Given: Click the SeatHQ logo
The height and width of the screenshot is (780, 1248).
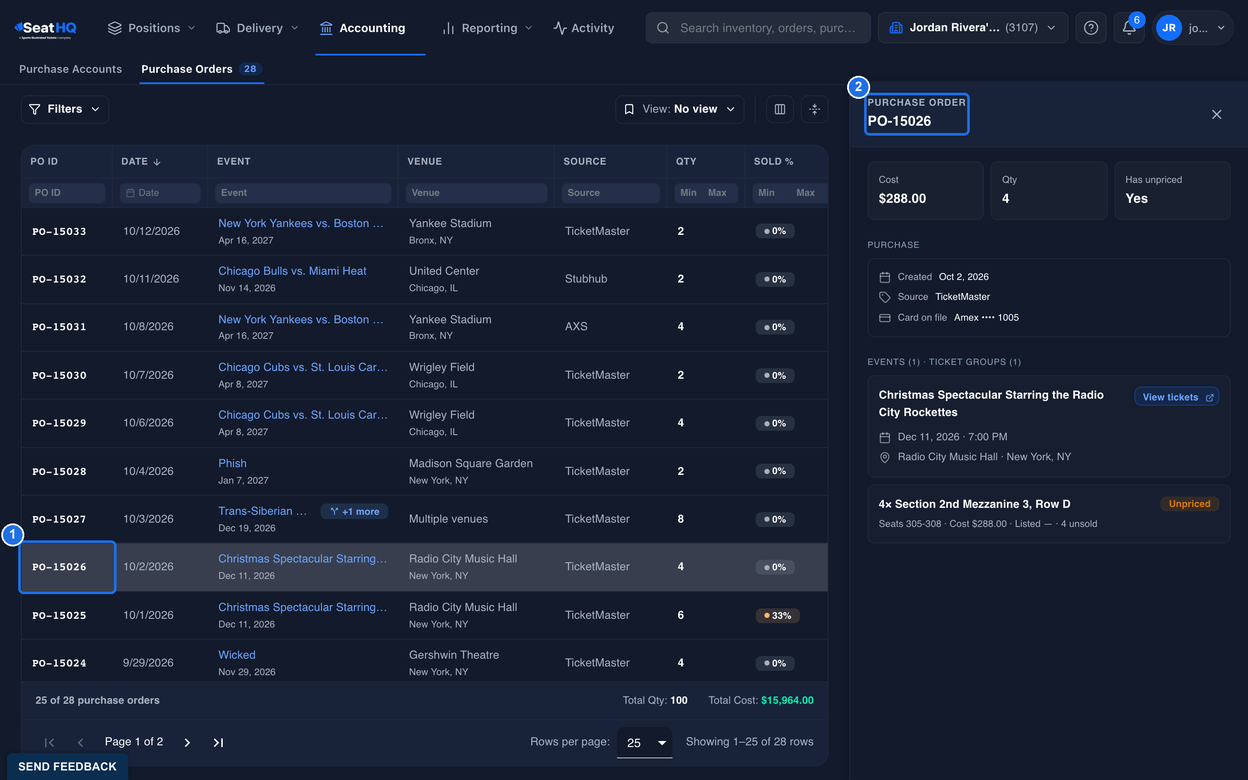Looking at the screenshot, I should tap(45, 28).
